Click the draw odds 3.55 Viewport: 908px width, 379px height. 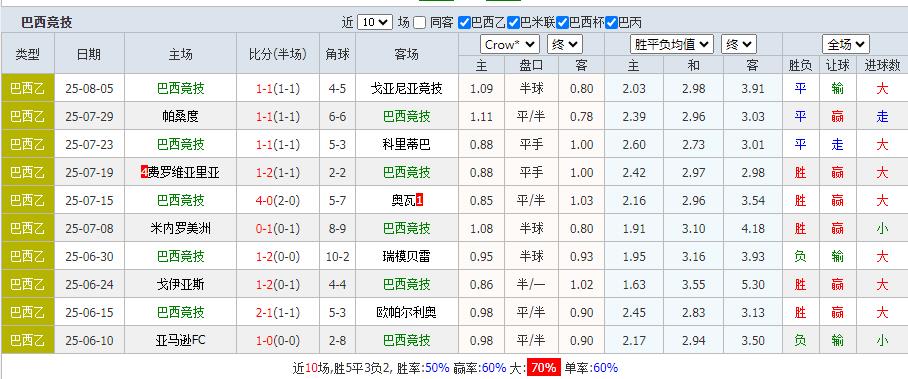click(694, 285)
